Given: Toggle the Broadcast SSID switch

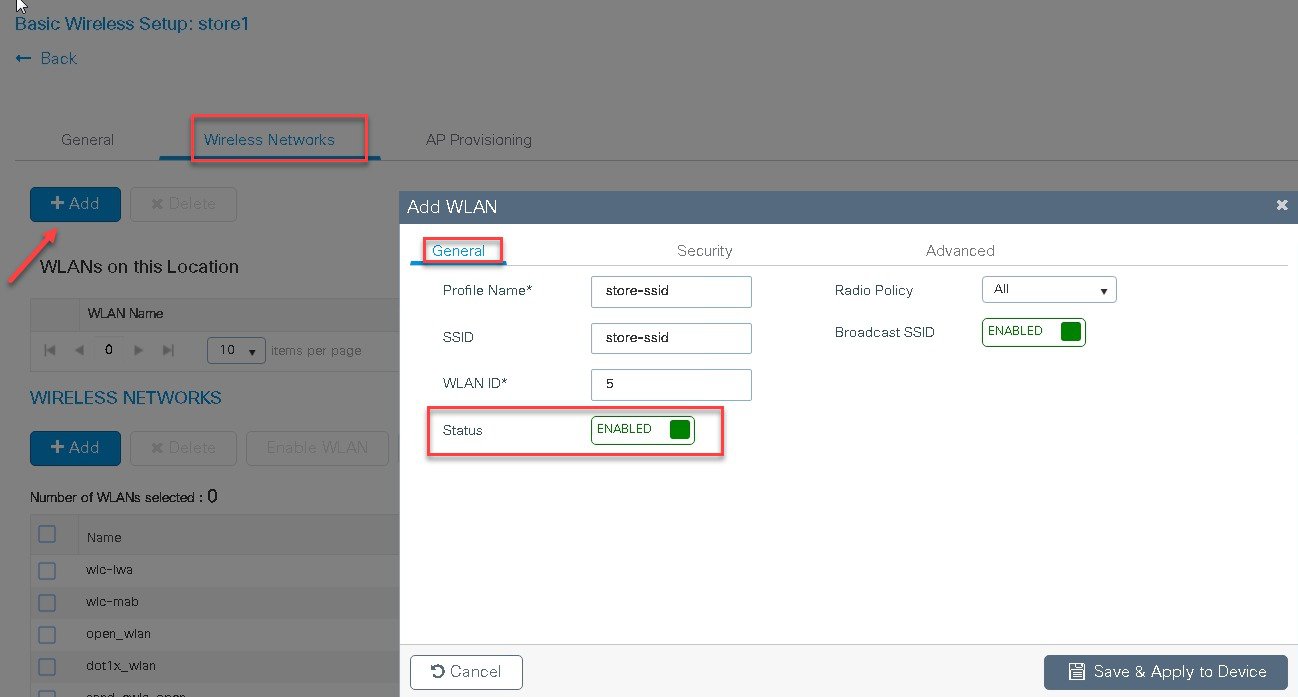Looking at the screenshot, I should pyautogui.click(x=1033, y=332).
